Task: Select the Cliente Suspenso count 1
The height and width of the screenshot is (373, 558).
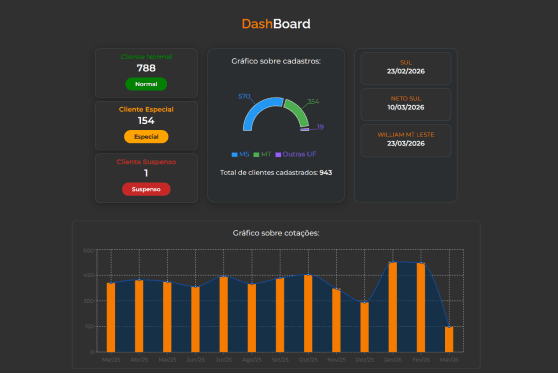Action: click(146, 173)
